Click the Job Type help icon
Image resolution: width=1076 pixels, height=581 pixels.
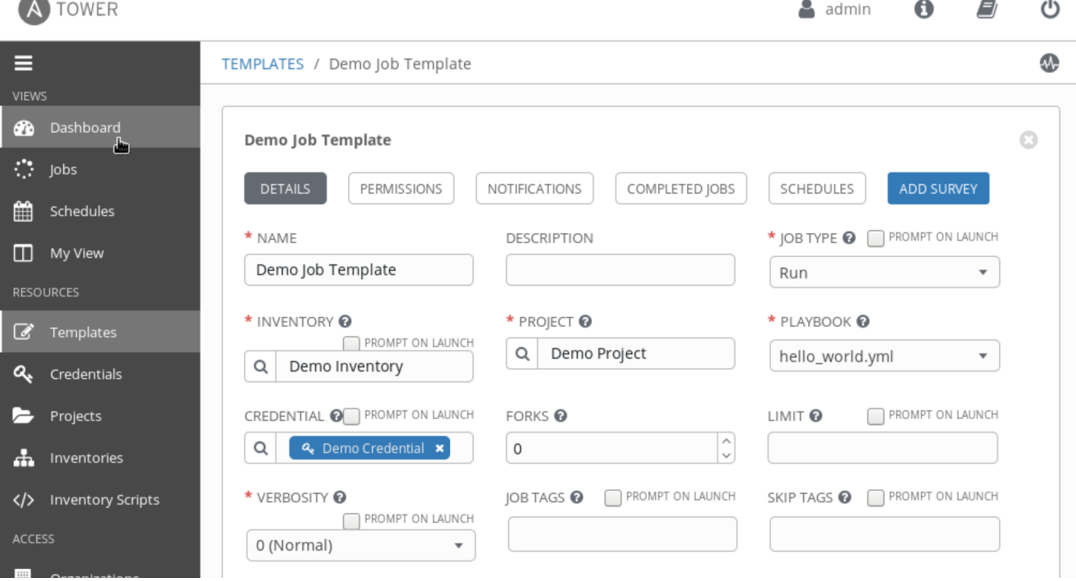(x=849, y=238)
